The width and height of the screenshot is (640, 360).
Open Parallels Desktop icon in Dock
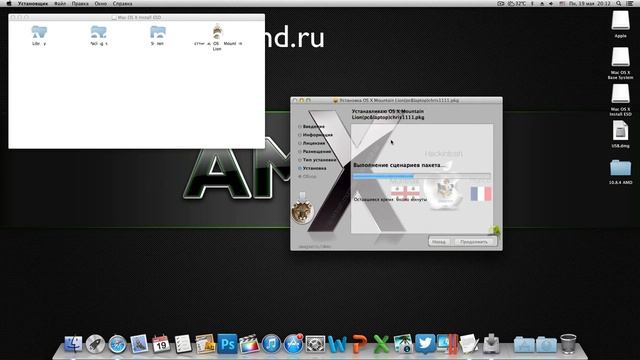tap(447, 344)
